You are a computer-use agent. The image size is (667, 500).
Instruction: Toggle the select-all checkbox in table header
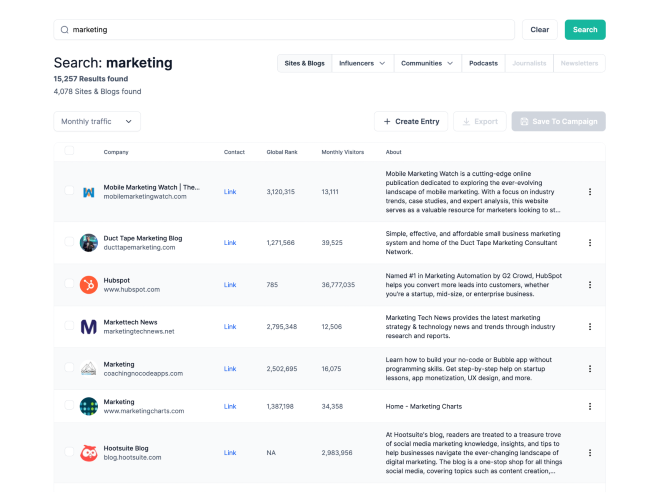69,151
